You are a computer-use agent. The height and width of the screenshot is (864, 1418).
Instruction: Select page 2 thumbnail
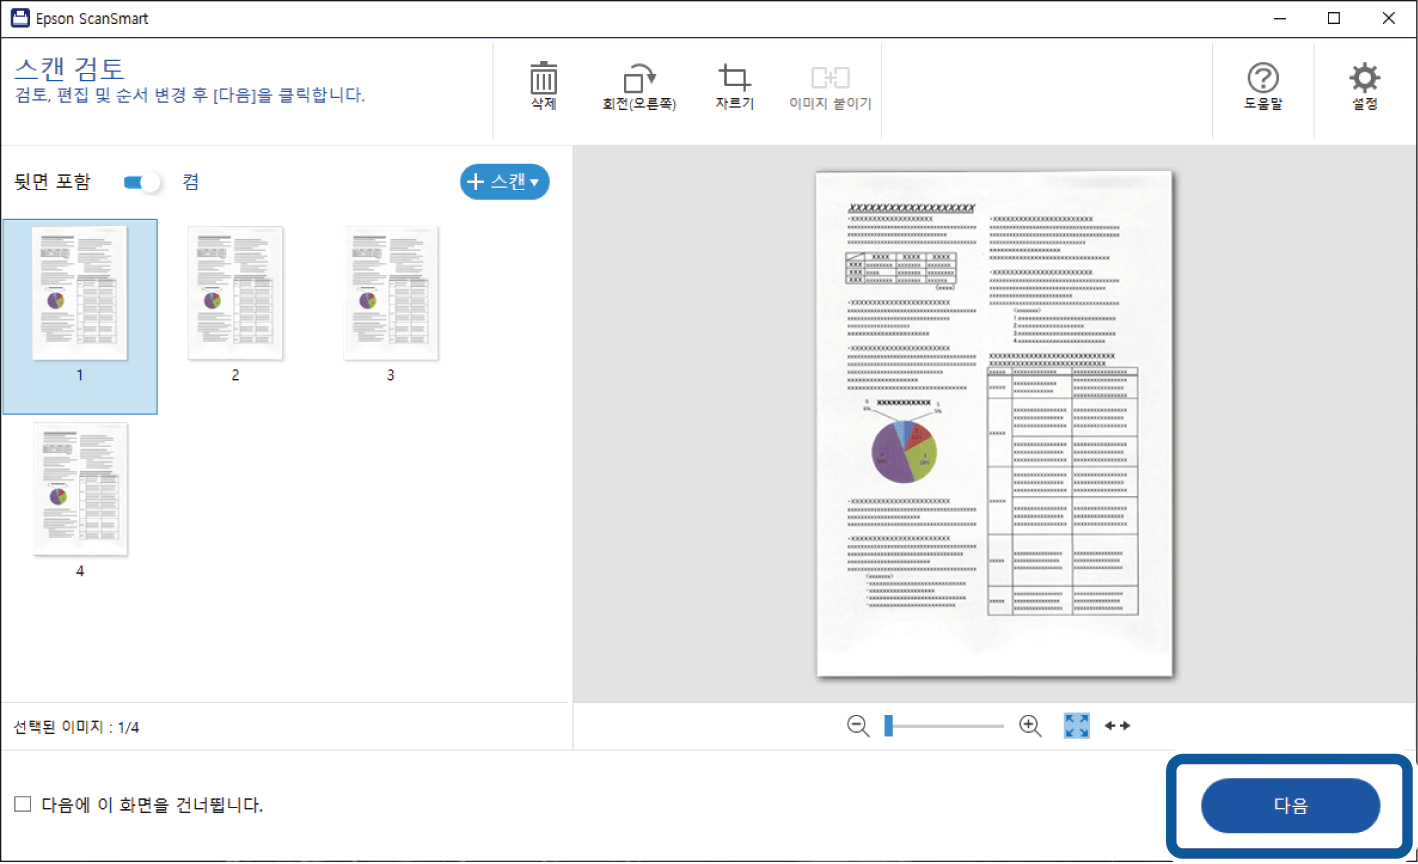[235, 293]
